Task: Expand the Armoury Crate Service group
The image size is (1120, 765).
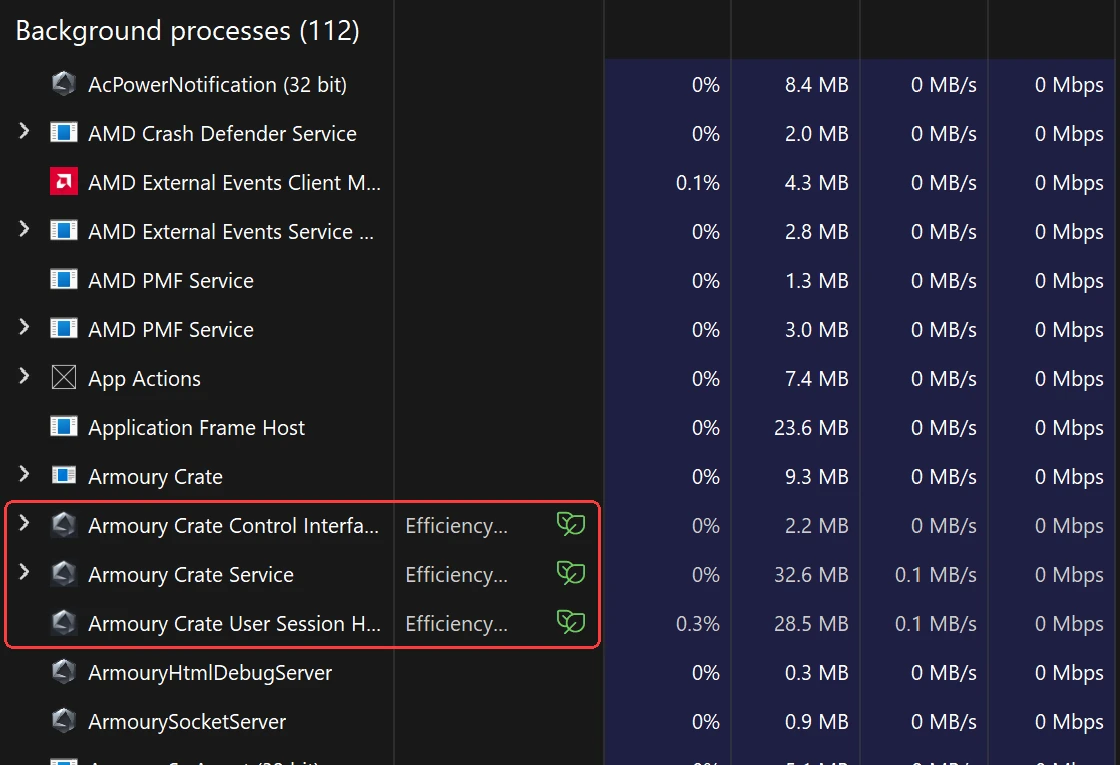Action: 24,572
